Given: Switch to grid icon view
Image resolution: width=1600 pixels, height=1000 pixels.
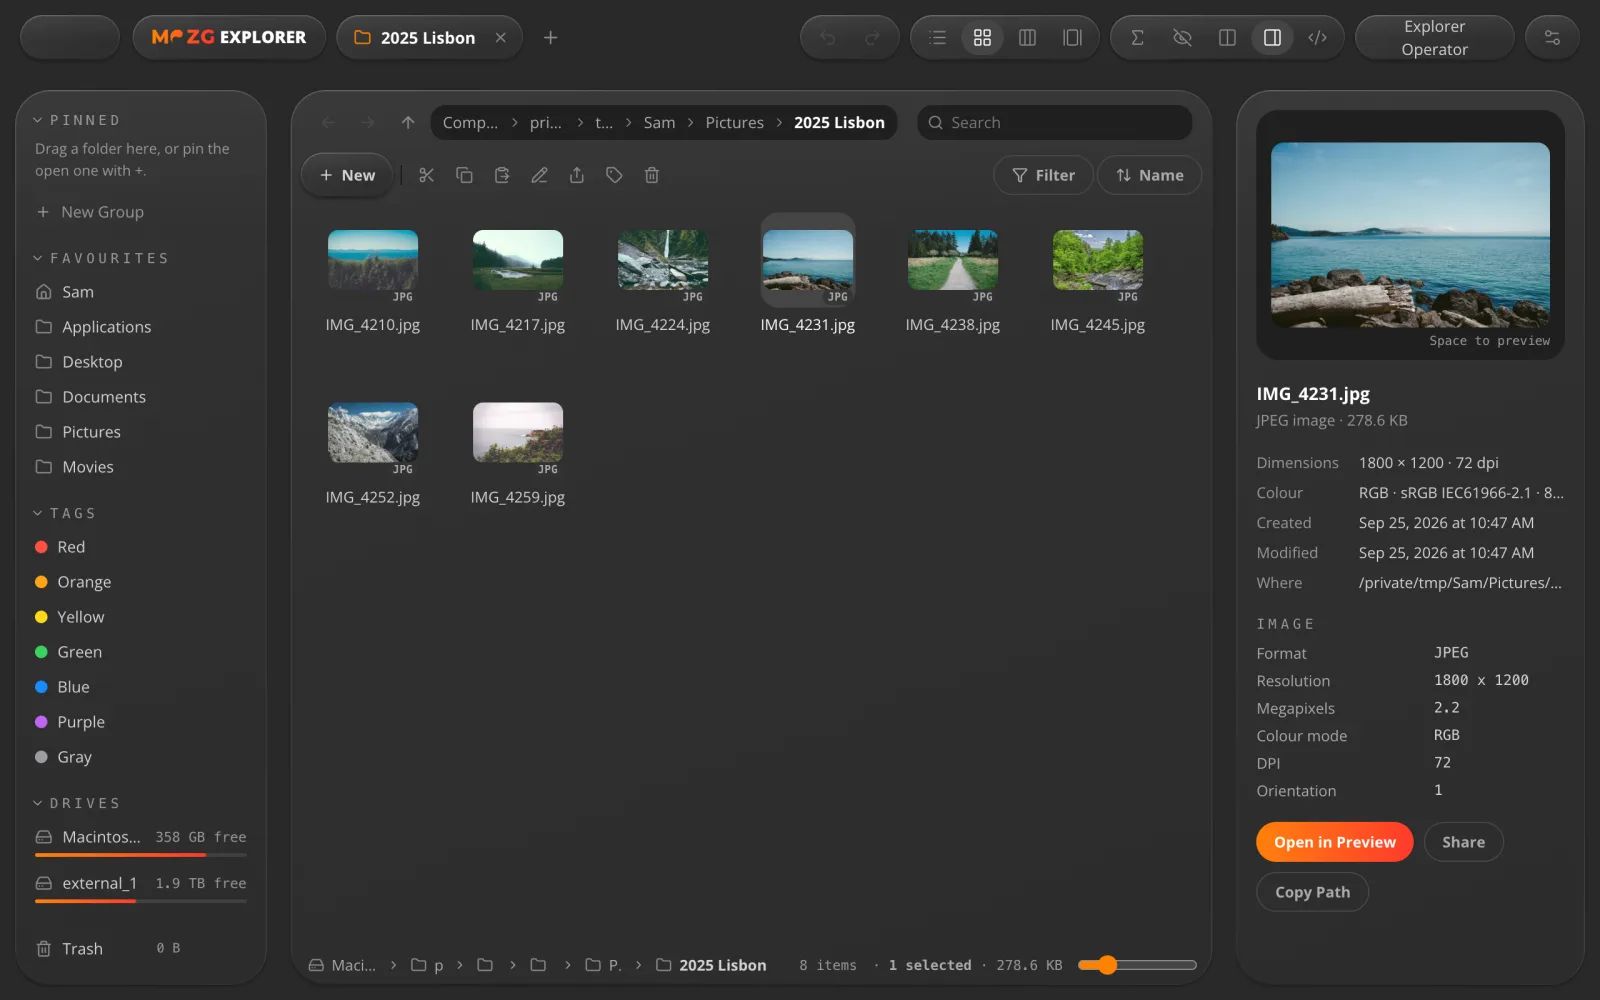Looking at the screenshot, I should tap(982, 38).
